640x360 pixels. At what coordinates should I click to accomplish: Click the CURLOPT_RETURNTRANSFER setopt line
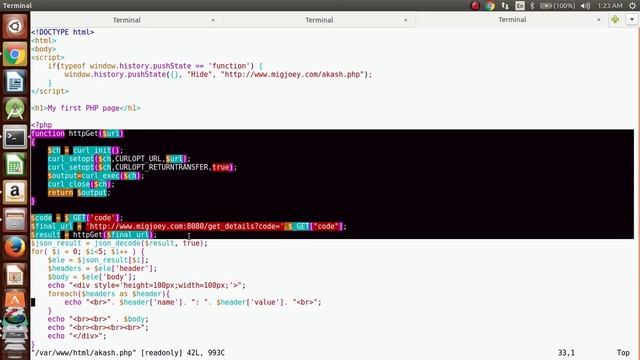tap(142, 167)
